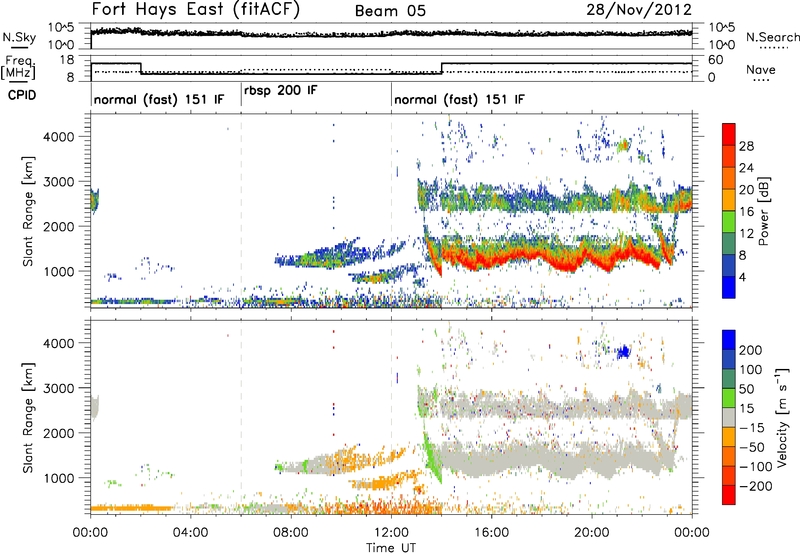Click the 'Fort Hays East (fitACF)' title
Image resolution: width=800 pixels, height=554 pixels.
click(195, 9)
